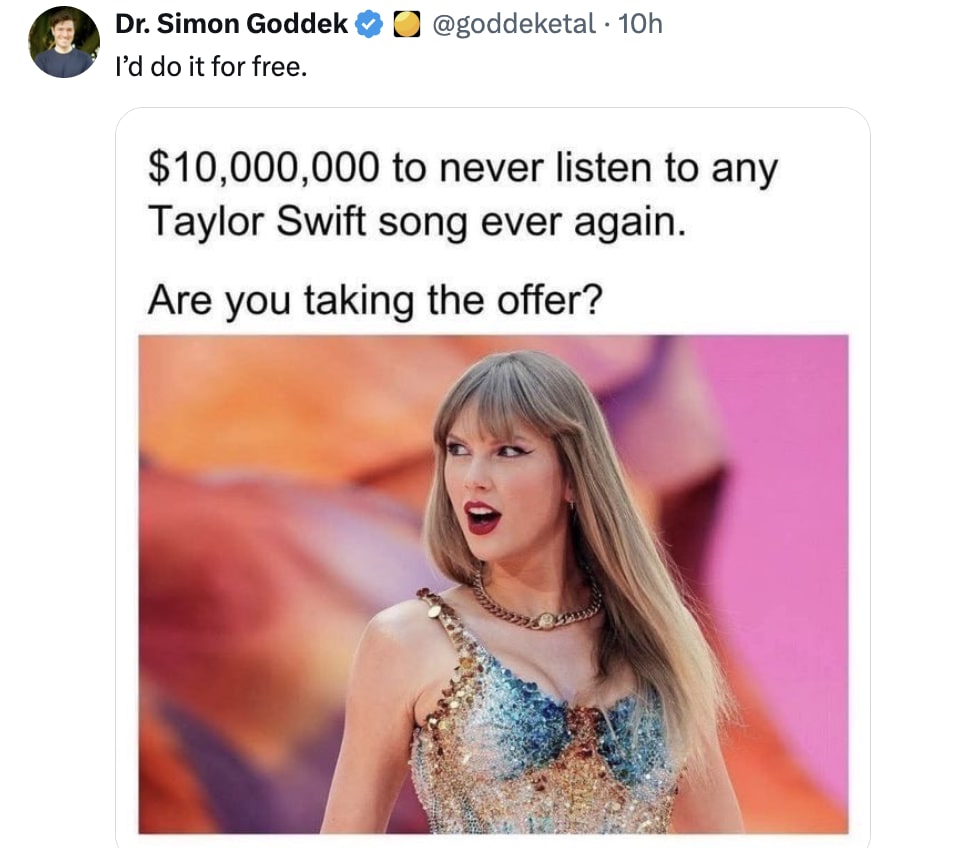Click the "$10,000,000 to never listen" headline line
Screen dimensions: 960x848
pos(462,168)
